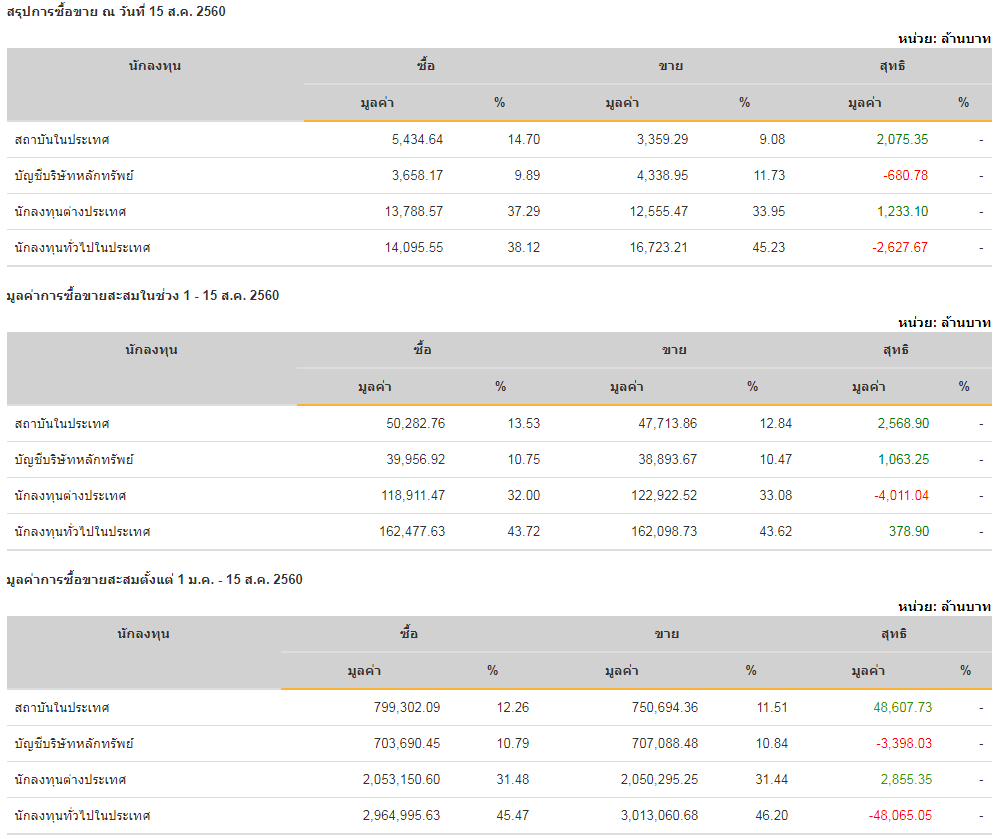
Task: Select buy value 50,282.76 in second table
Action: coord(415,423)
